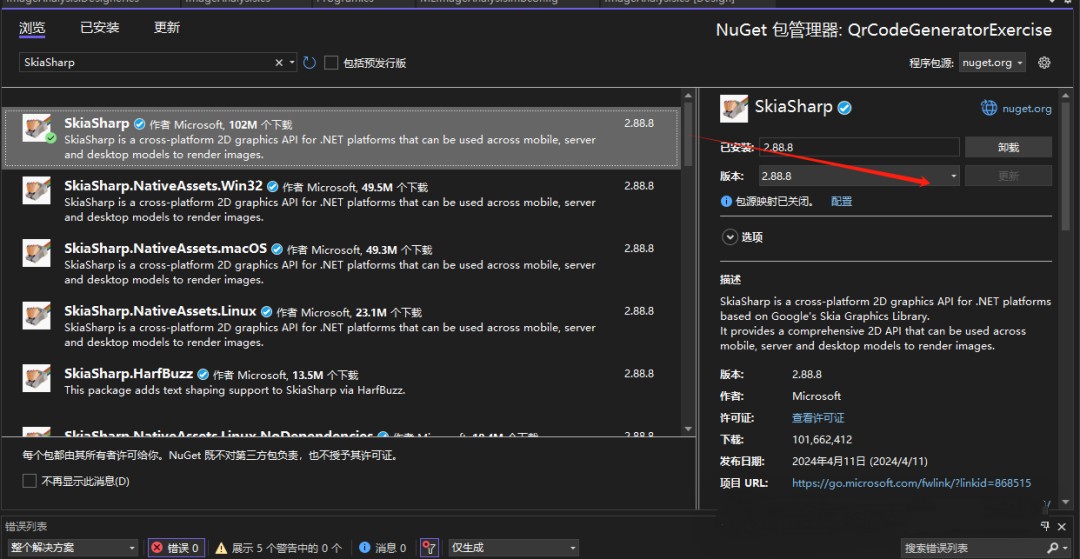The height and width of the screenshot is (559, 1080).
Task: Open the view license link
Action: pos(818,418)
